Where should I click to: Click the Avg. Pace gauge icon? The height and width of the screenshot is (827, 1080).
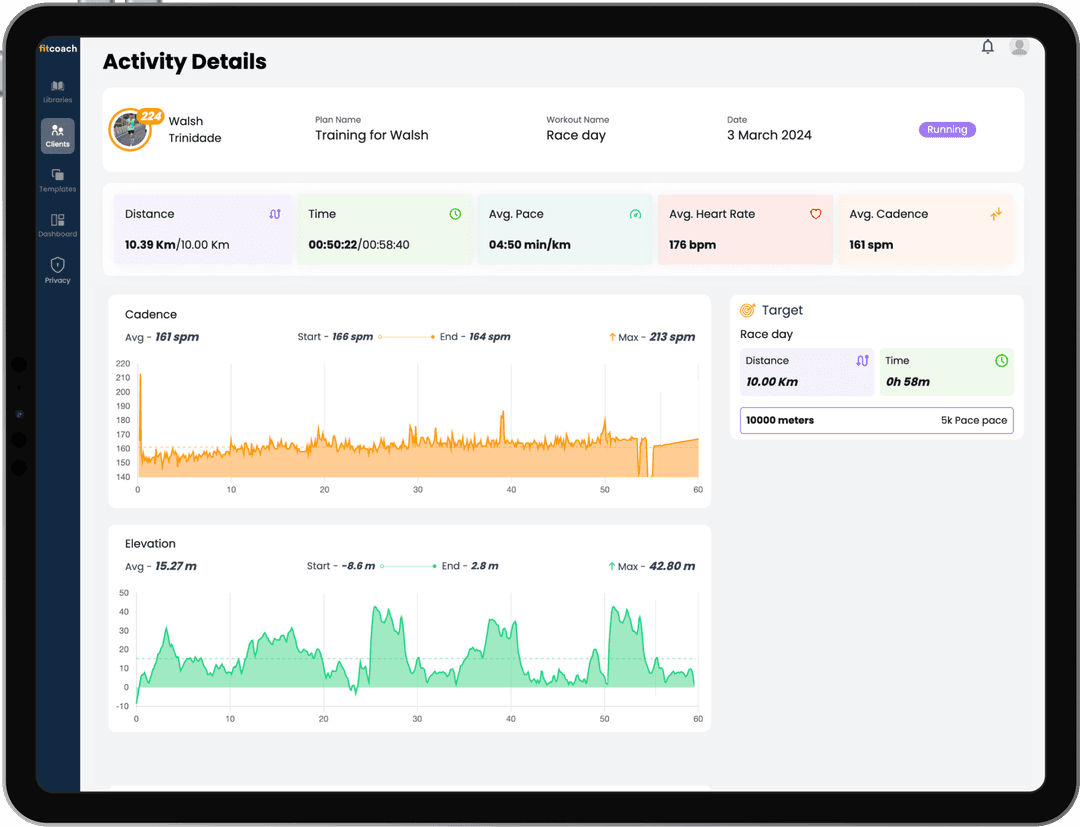[x=635, y=214]
